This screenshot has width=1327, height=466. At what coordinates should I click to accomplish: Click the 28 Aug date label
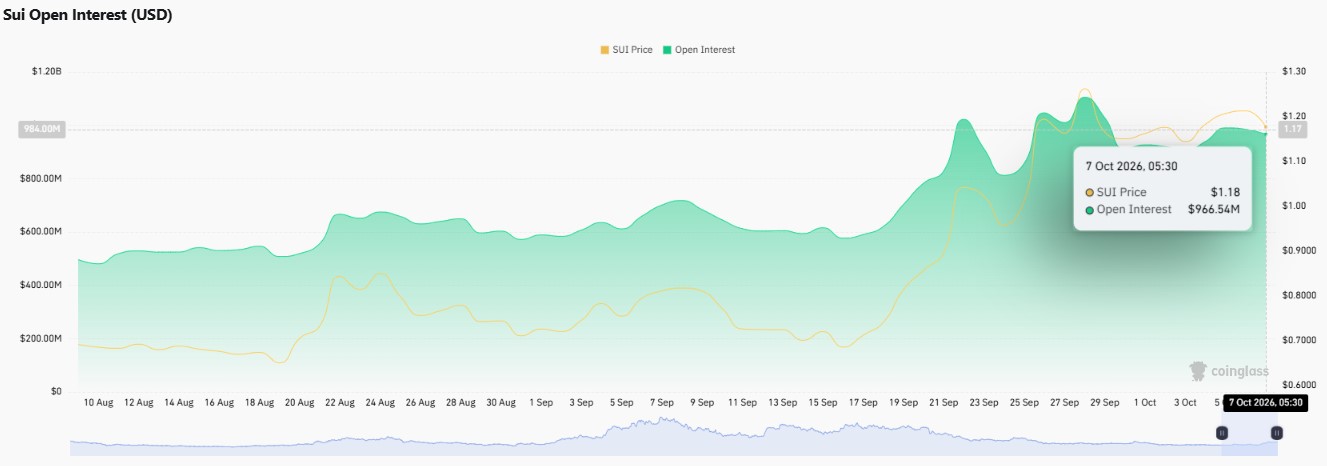tap(460, 403)
